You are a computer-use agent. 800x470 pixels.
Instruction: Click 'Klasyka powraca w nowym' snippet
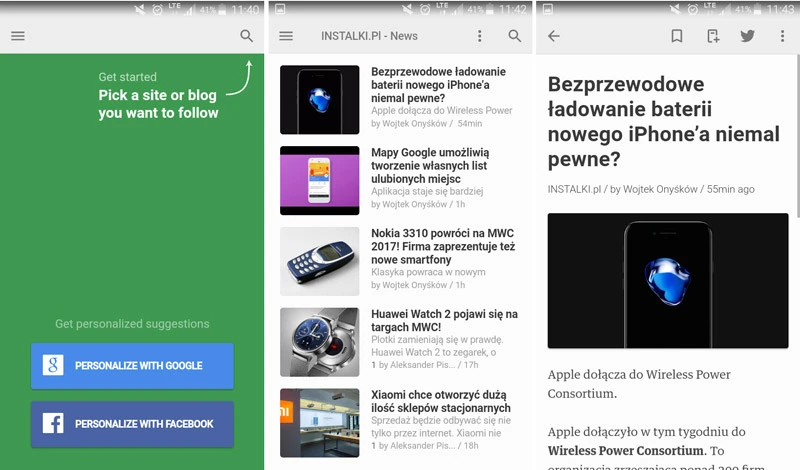(428, 272)
